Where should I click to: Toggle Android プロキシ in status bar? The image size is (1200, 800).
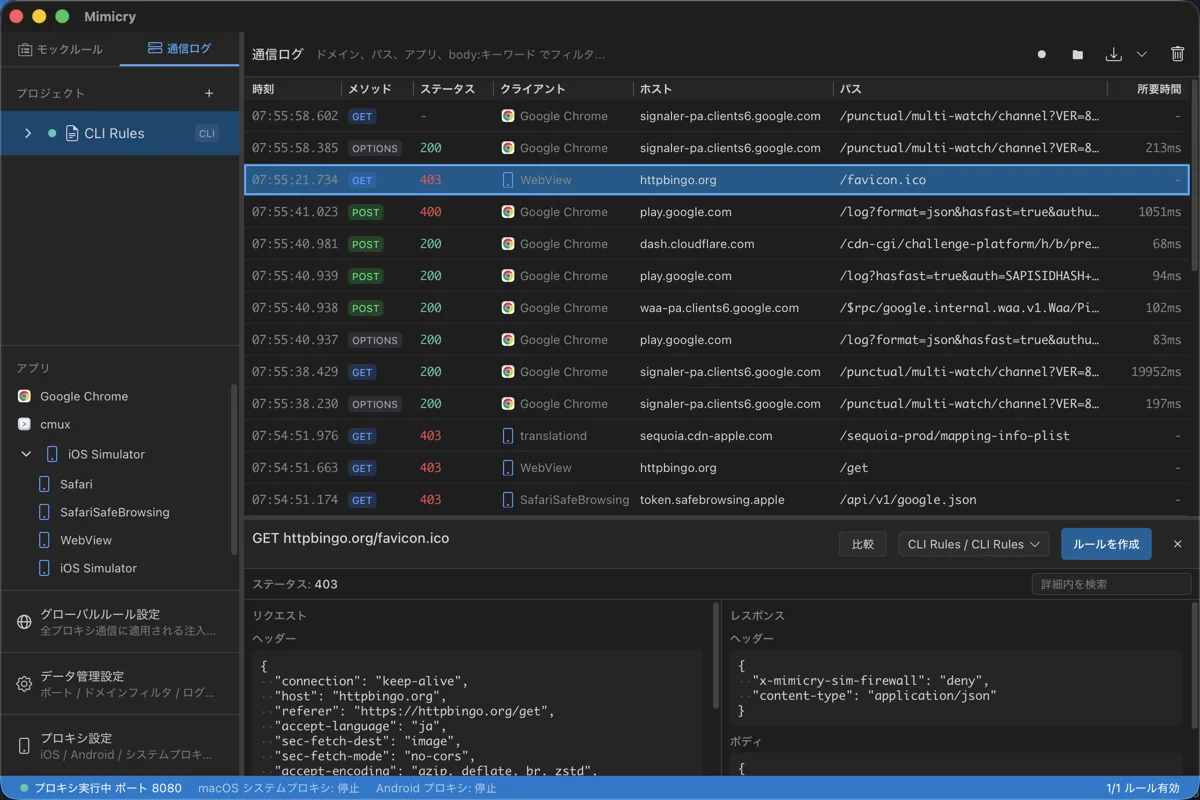(436, 788)
